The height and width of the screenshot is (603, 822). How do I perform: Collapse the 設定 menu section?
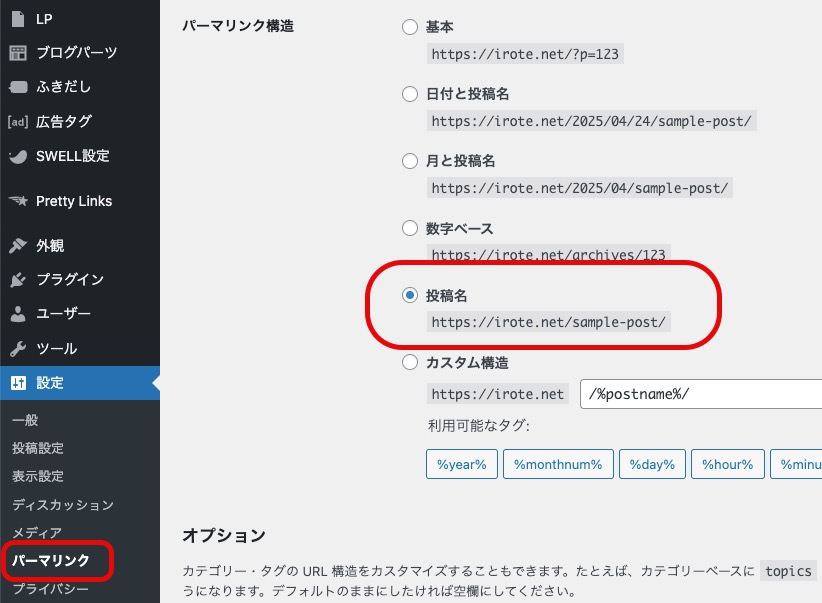(50, 383)
